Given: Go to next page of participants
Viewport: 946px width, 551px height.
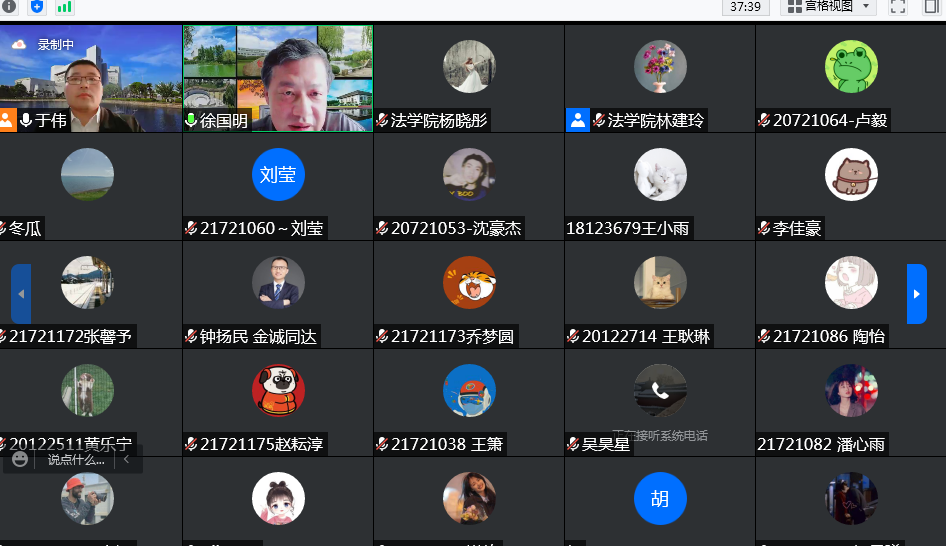Looking at the screenshot, I should 916,293.
